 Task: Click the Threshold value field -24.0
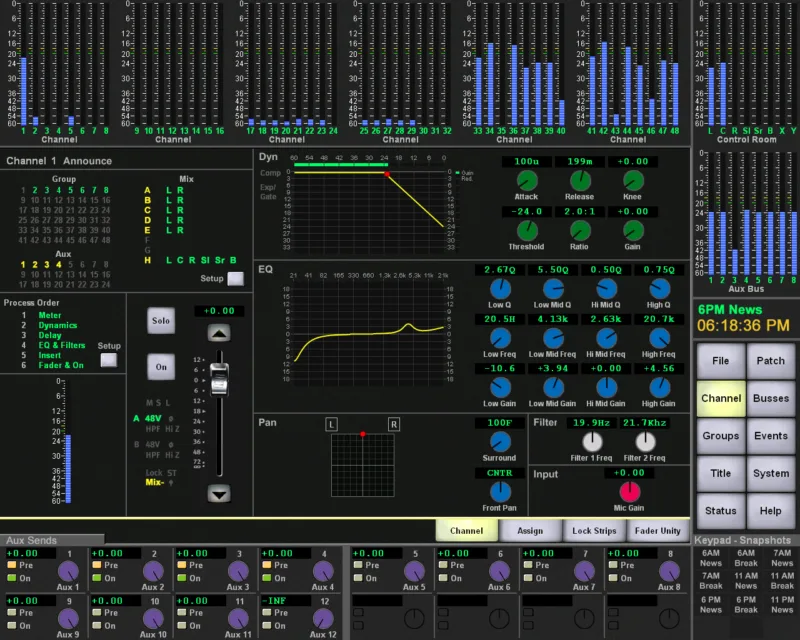[527, 211]
